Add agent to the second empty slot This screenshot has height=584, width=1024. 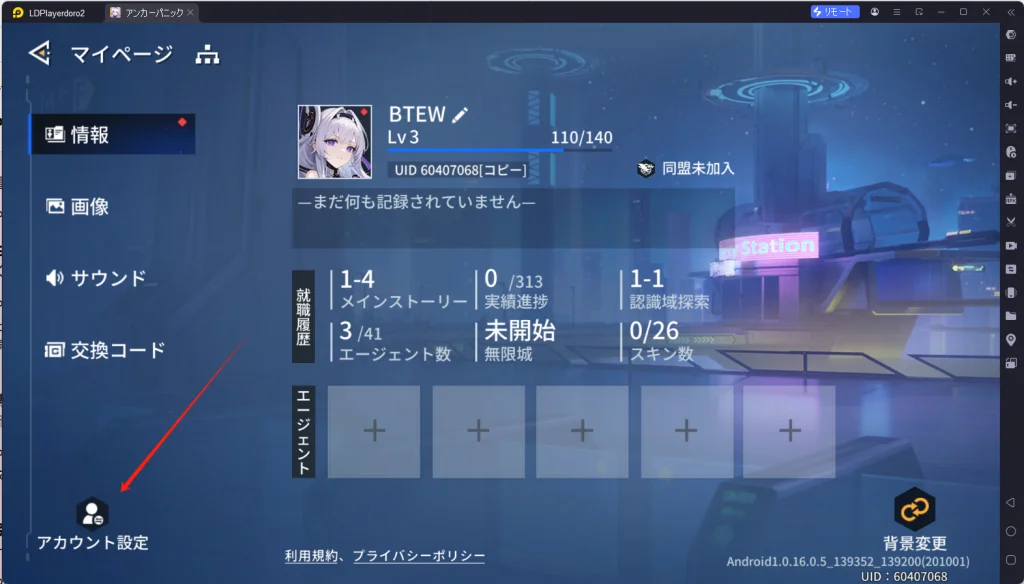pos(479,431)
